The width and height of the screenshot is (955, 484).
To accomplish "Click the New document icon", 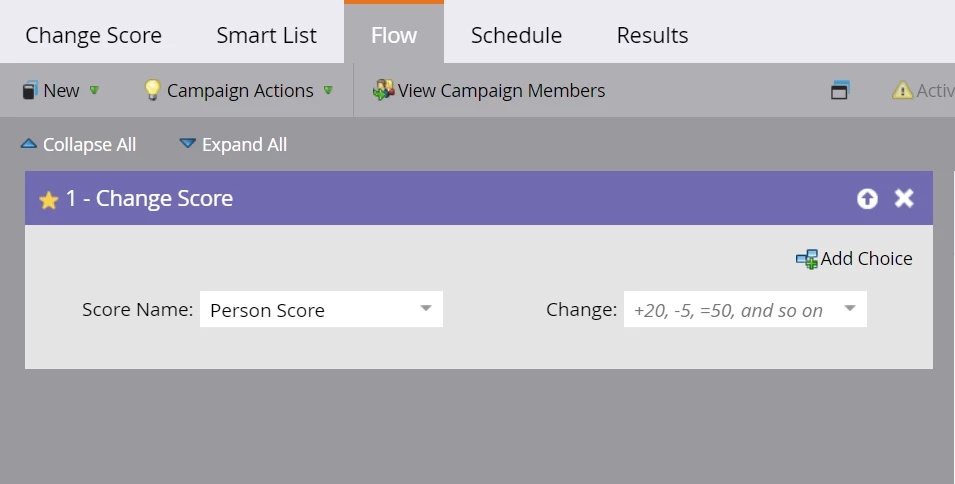I will (x=30, y=91).
